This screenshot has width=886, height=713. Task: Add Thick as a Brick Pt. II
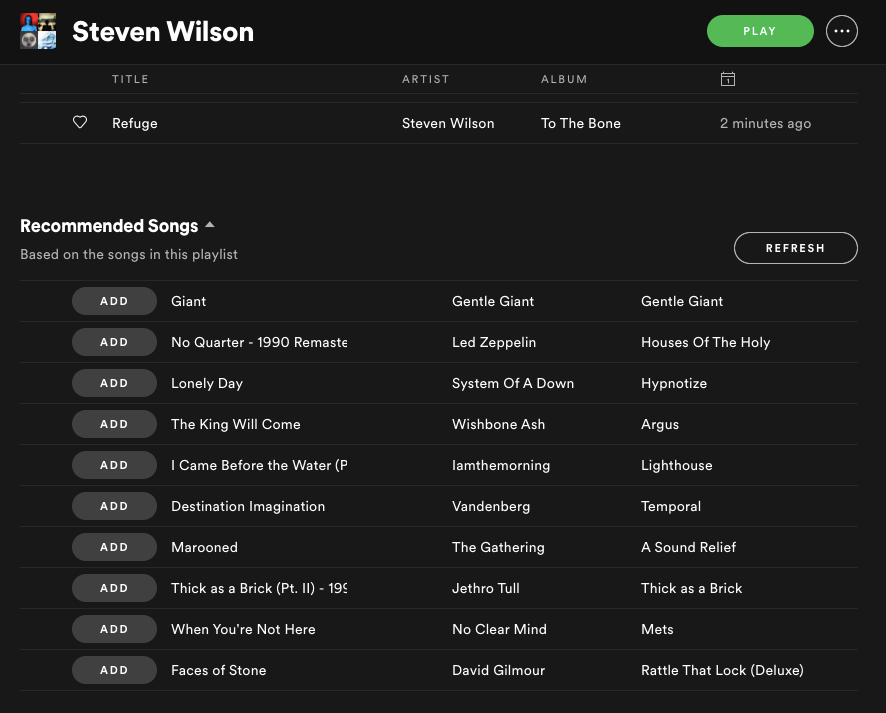pos(114,588)
